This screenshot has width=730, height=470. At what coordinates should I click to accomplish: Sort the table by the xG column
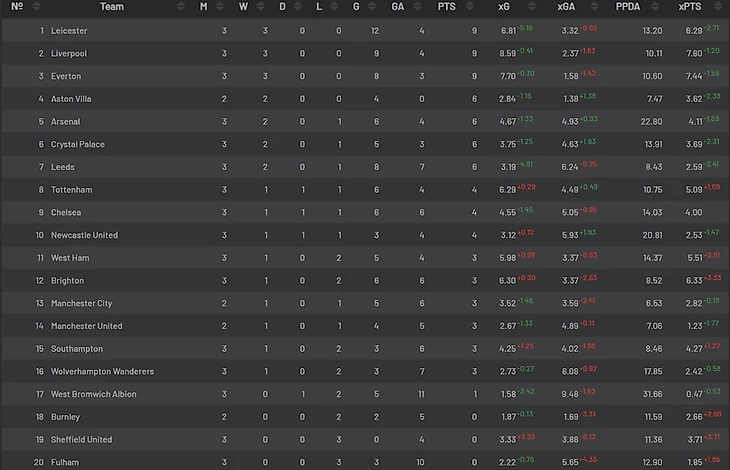[x=503, y=7]
